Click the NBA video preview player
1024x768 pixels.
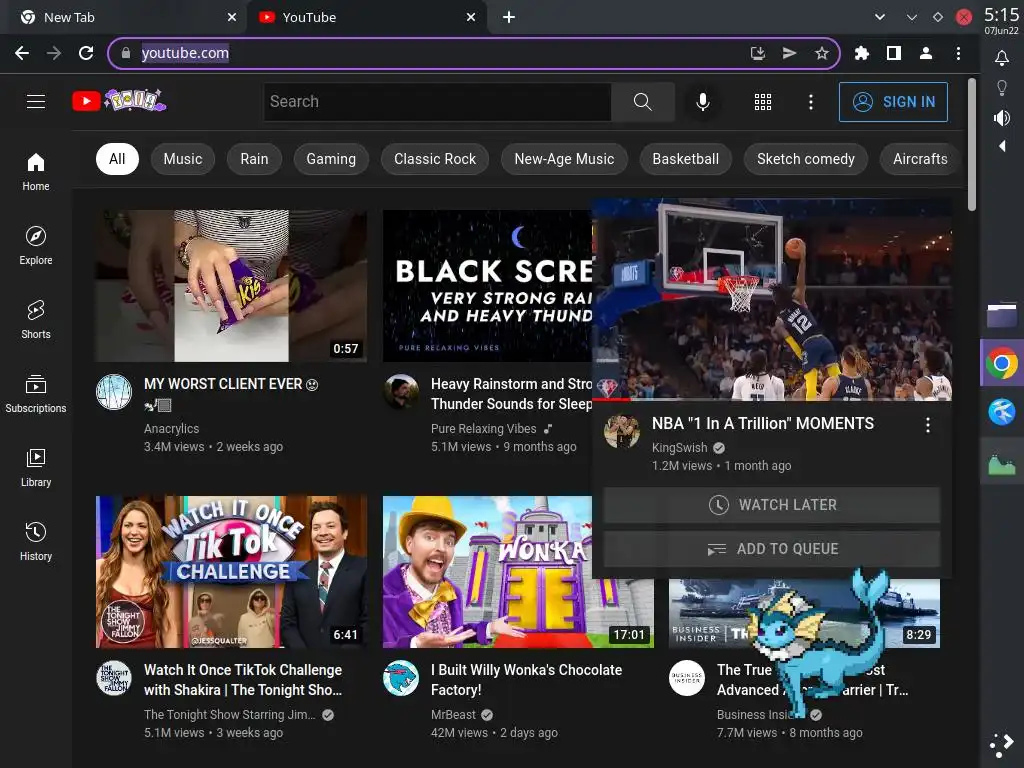pos(771,299)
